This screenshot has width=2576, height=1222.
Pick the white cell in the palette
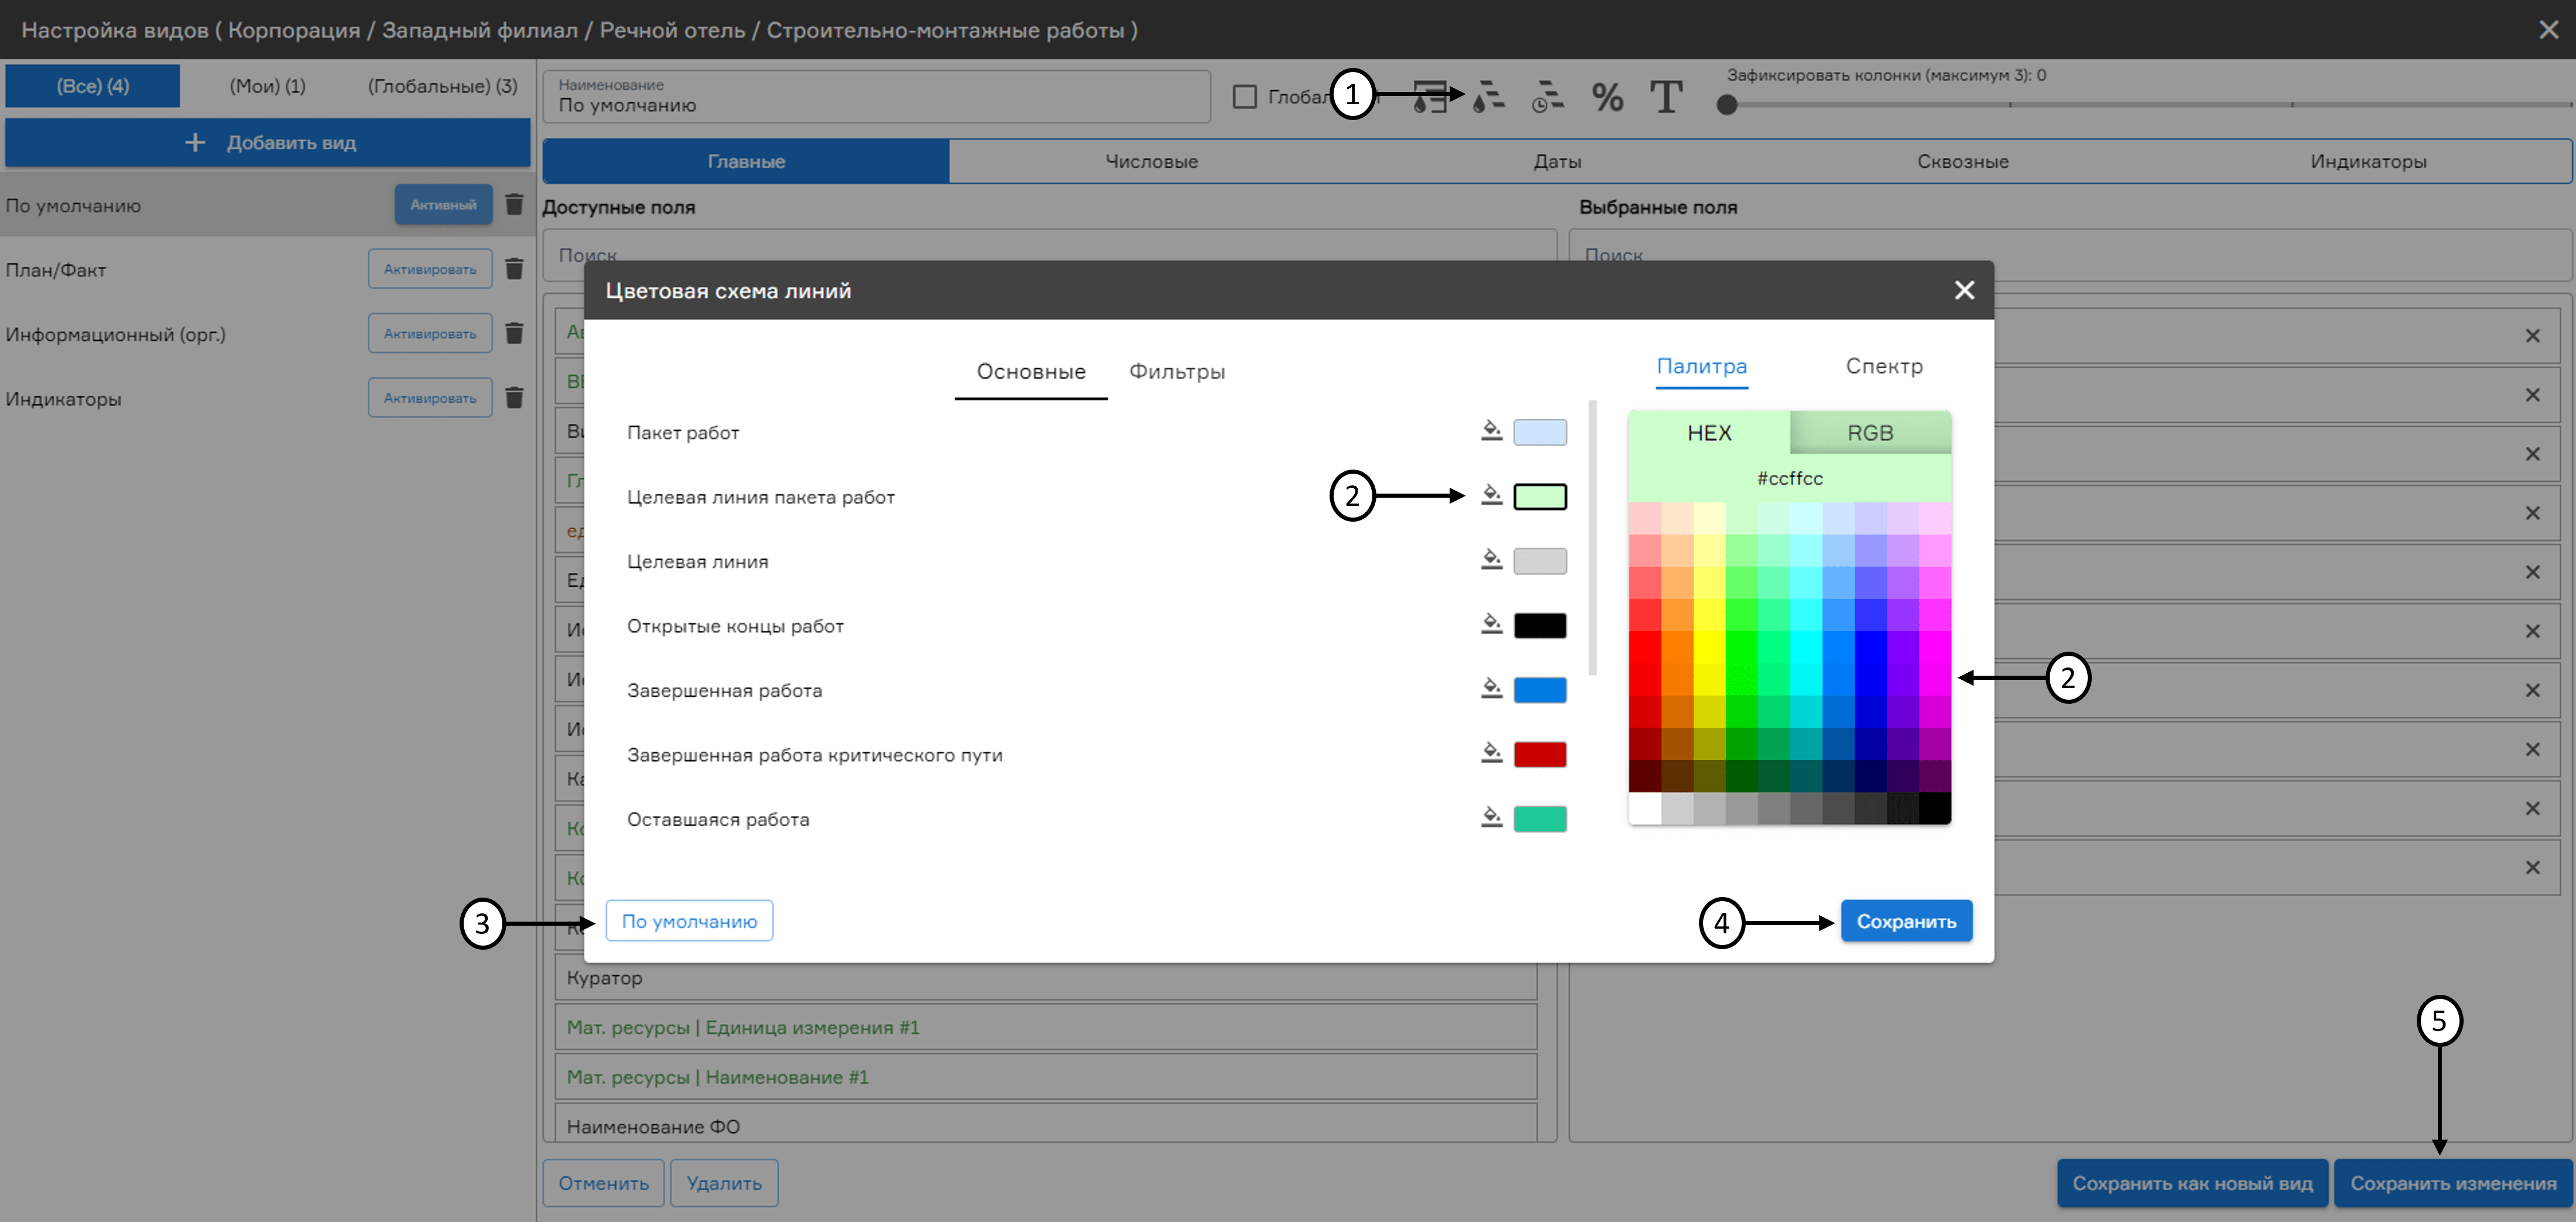pyautogui.click(x=1645, y=808)
